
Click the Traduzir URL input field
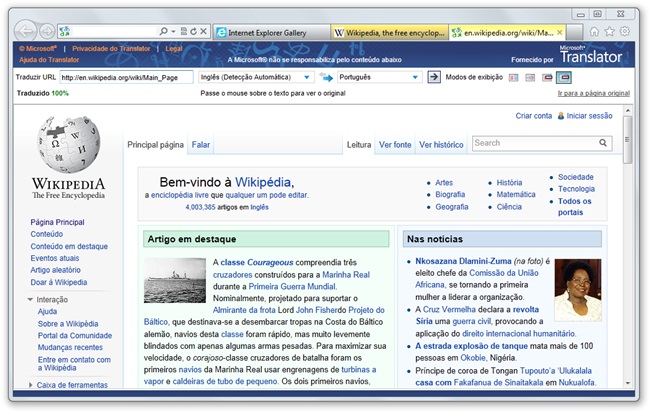click(126, 77)
